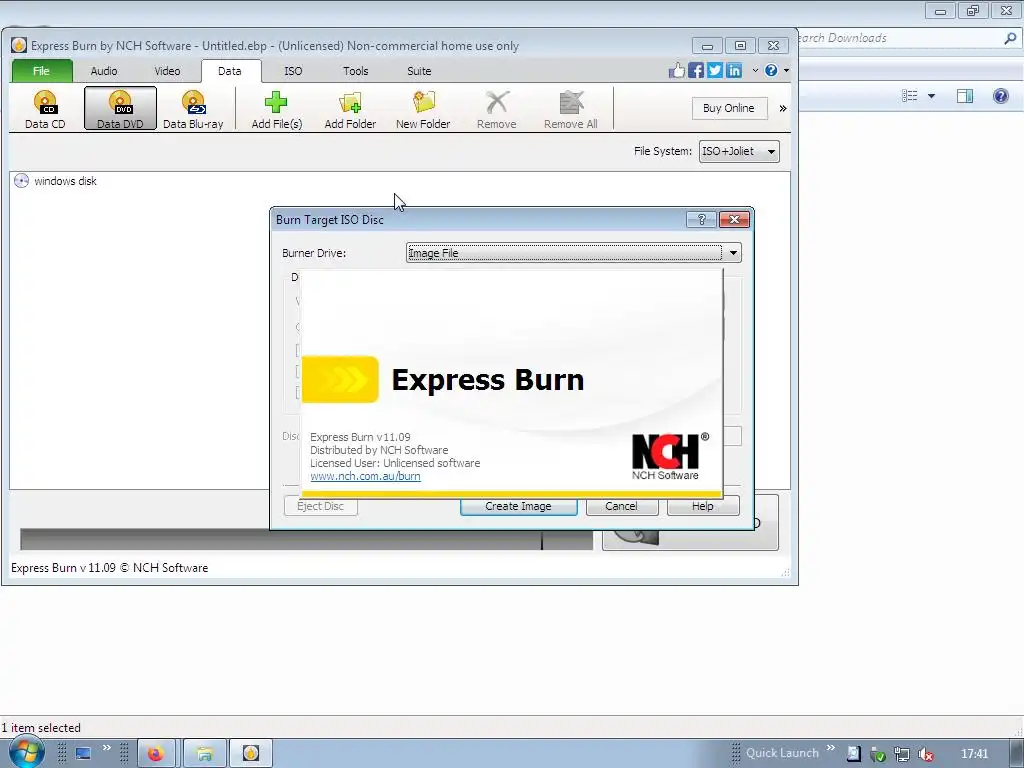The height and width of the screenshot is (768, 1024).
Task: Expand toolbar overflow chevron next to Buy Online
Action: [x=782, y=108]
